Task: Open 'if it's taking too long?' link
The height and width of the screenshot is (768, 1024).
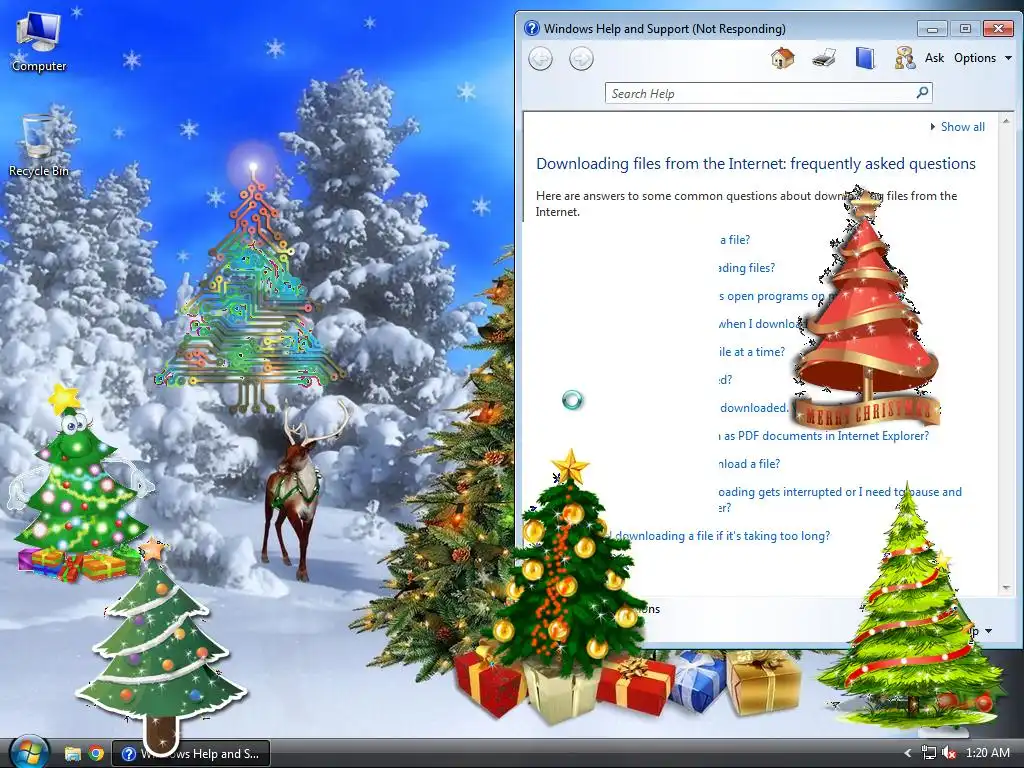Action: [x=722, y=536]
